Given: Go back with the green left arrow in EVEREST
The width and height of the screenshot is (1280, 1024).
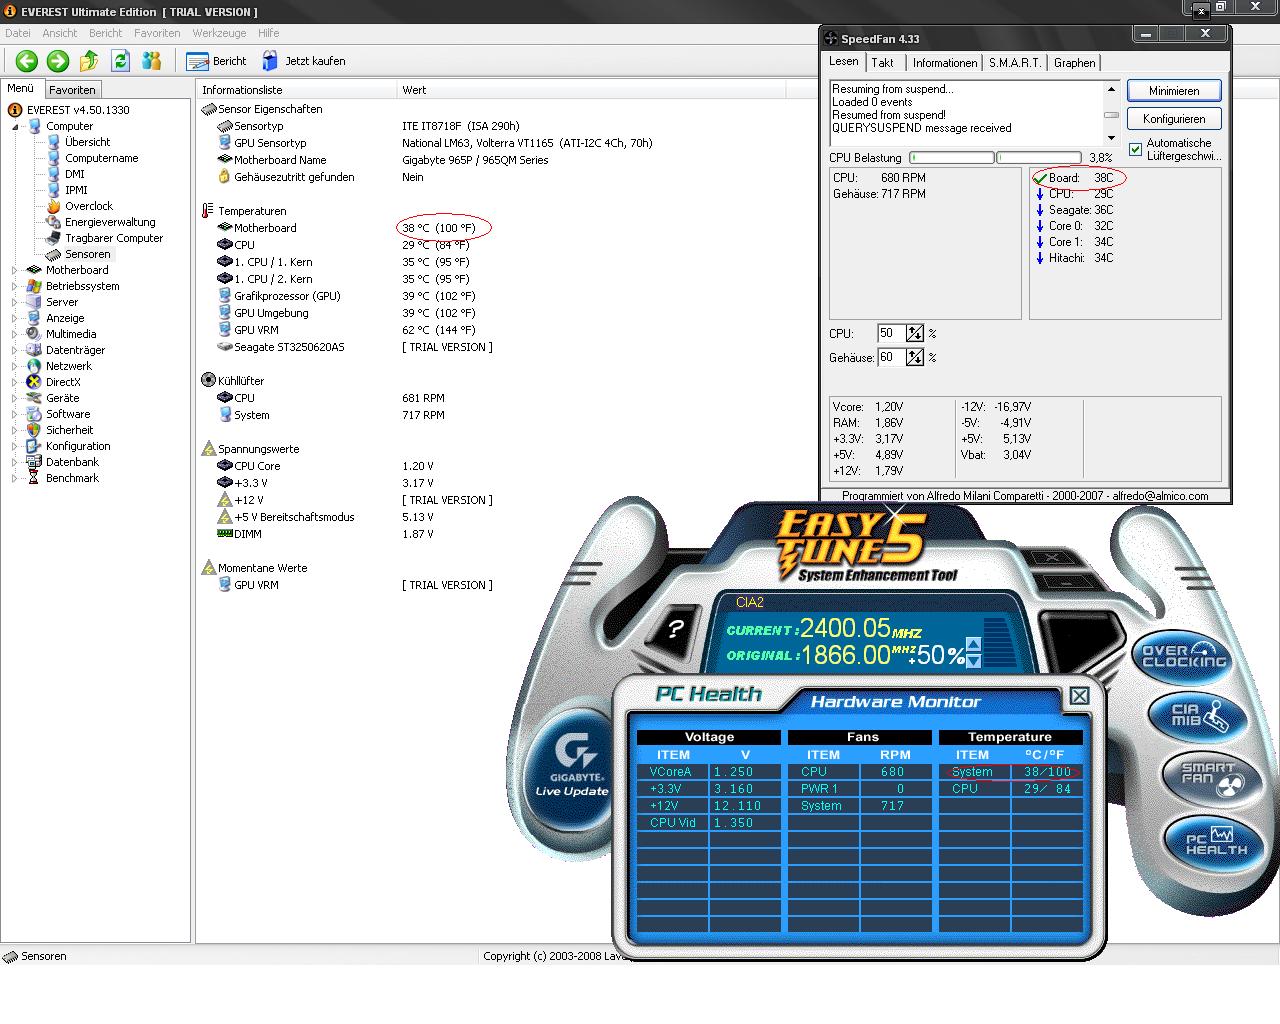Looking at the screenshot, I should [27, 61].
